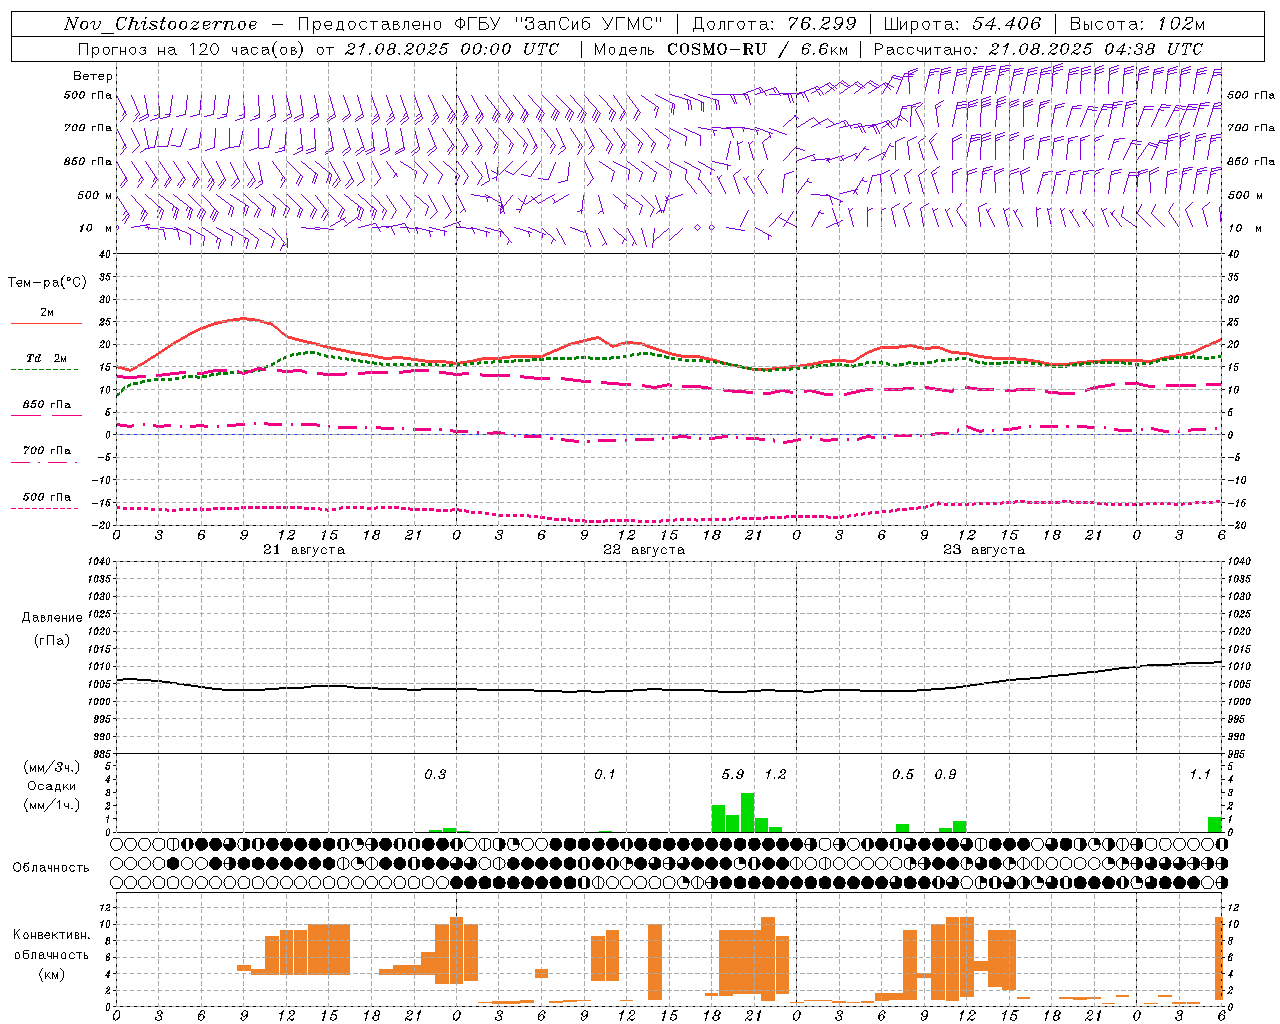1280x1024 pixels.
Task: Click the elevation field 'Высота: 102м'
Action: 1137,24
